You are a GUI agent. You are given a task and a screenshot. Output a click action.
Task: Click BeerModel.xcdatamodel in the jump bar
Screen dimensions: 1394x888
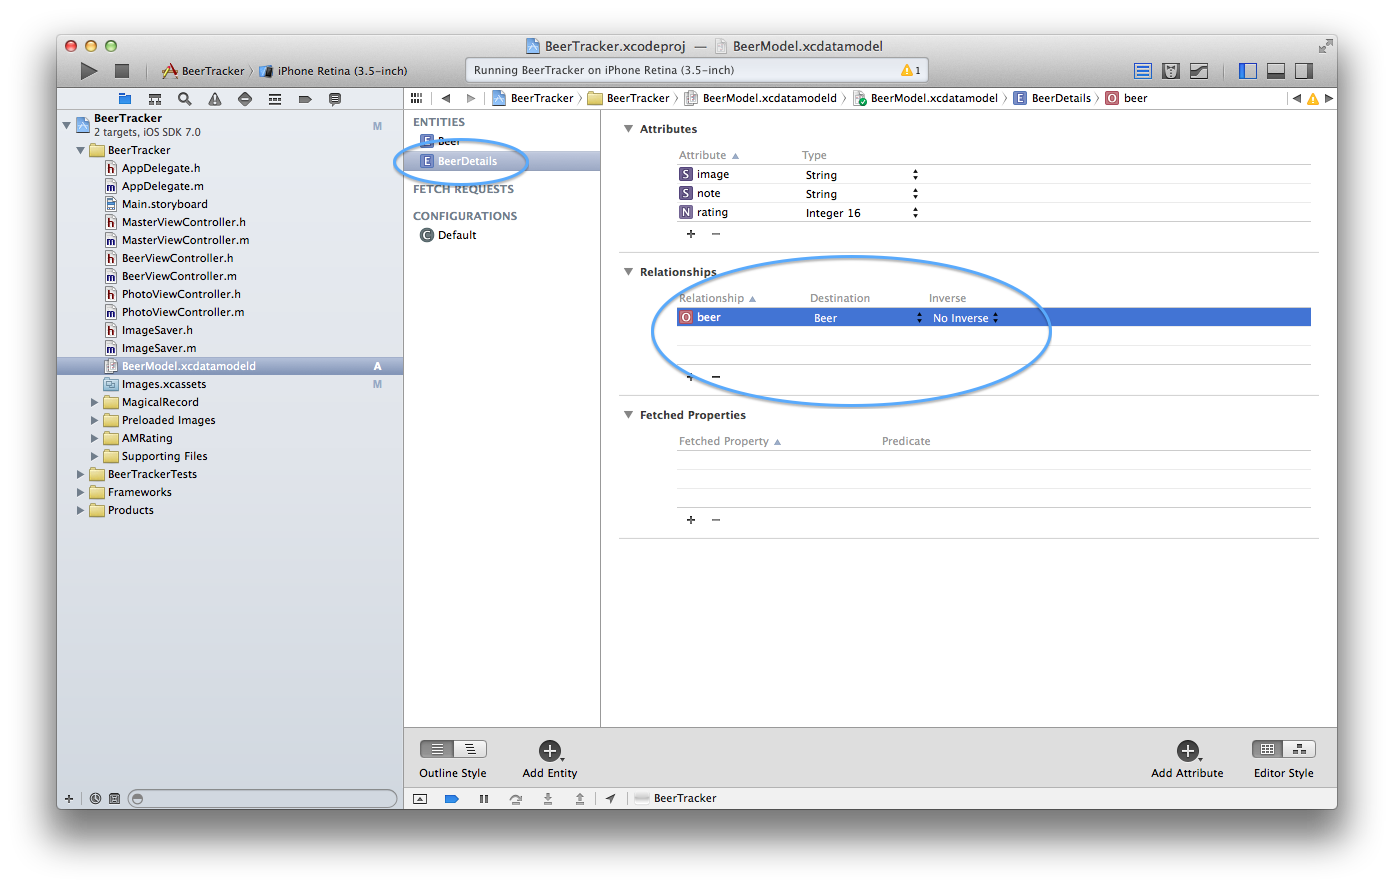tap(926, 98)
